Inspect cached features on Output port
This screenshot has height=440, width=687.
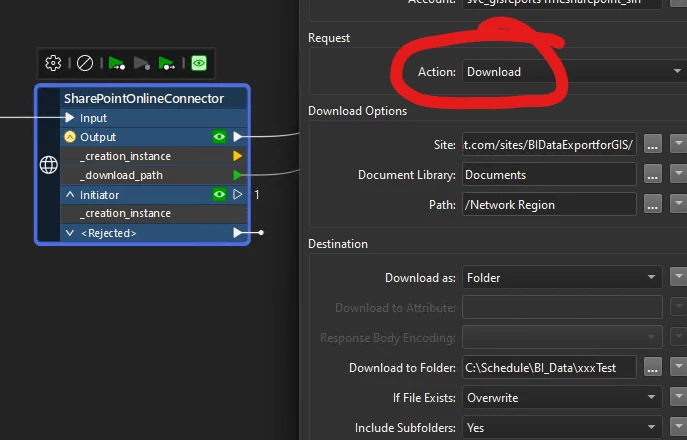(x=219, y=137)
